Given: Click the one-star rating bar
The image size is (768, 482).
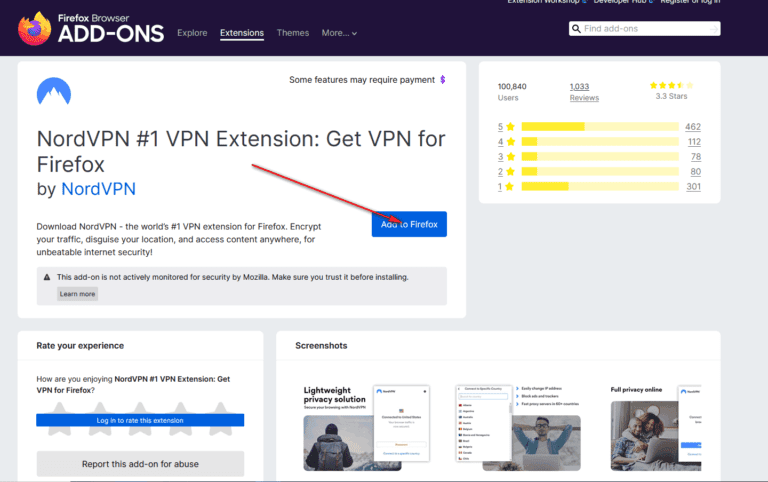Looking at the screenshot, I should pos(600,187).
